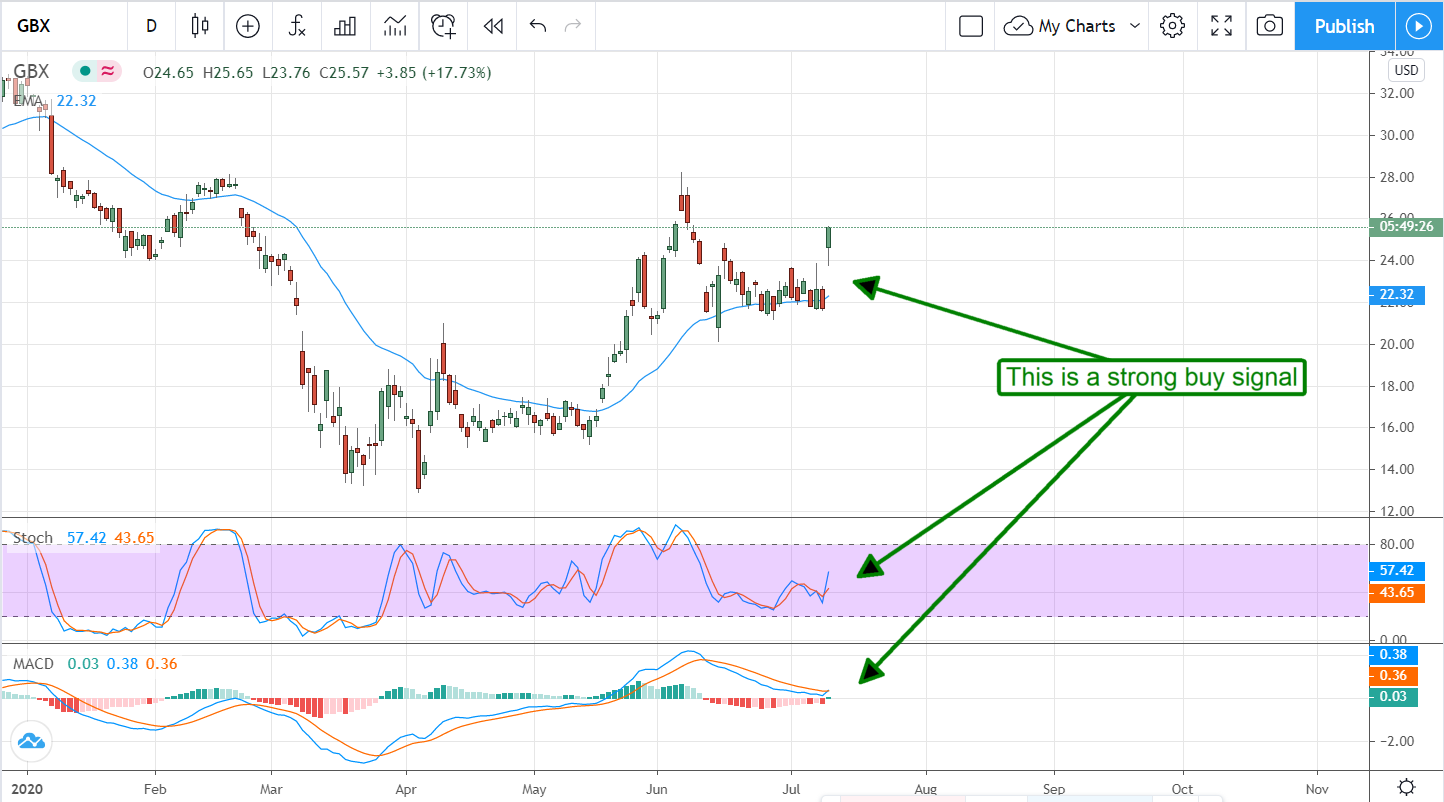1444x802 pixels.
Task: Open the indicator templates icon
Action: click(394, 26)
